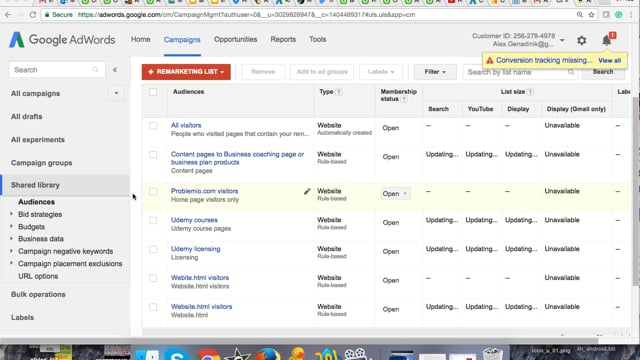
Task: Open Bulk operations in sidebar
Action: tap(38, 294)
